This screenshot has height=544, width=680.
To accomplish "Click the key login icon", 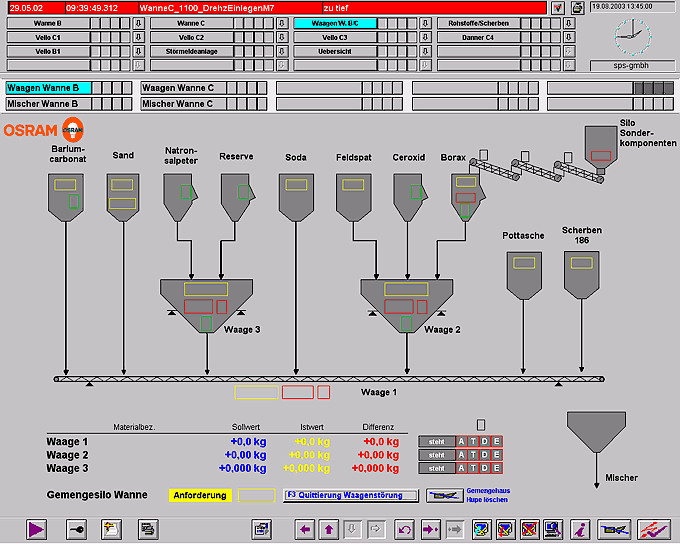I will [x=77, y=529].
